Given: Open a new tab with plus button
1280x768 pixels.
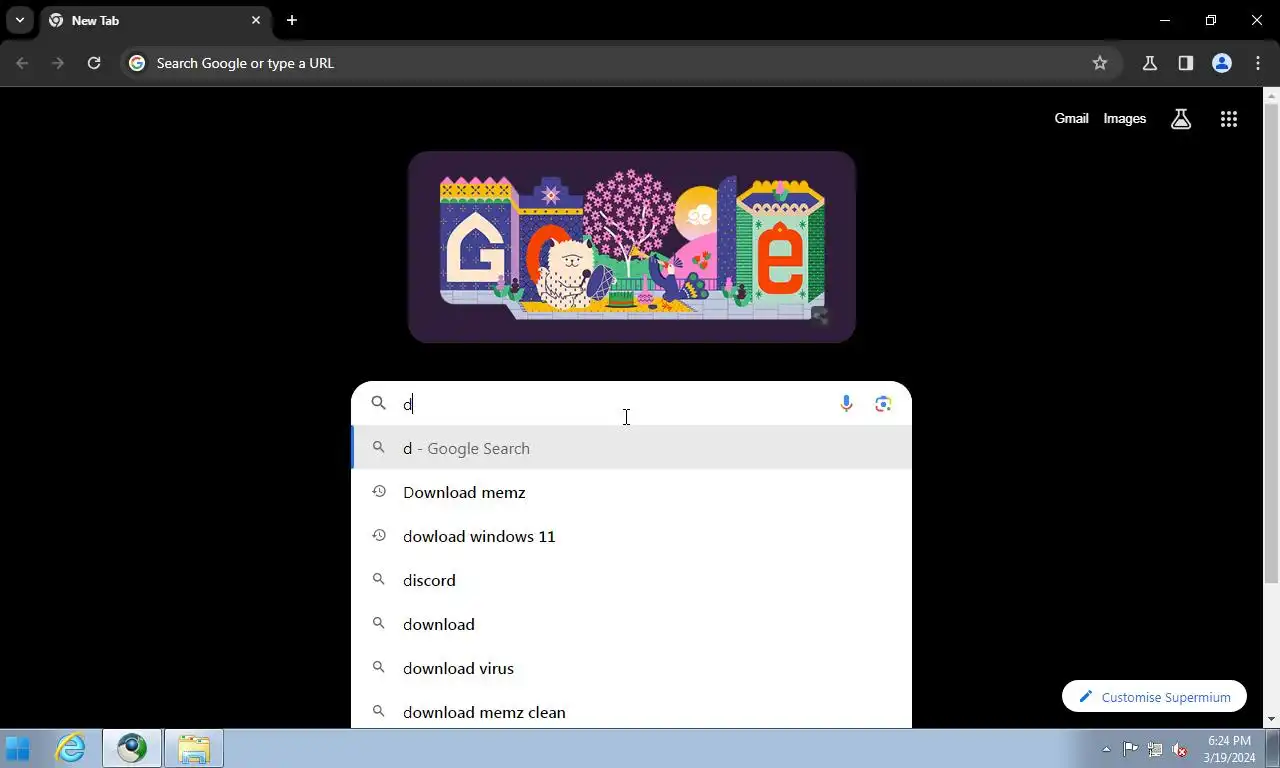Looking at the screenshot, I should coord(292,20).
